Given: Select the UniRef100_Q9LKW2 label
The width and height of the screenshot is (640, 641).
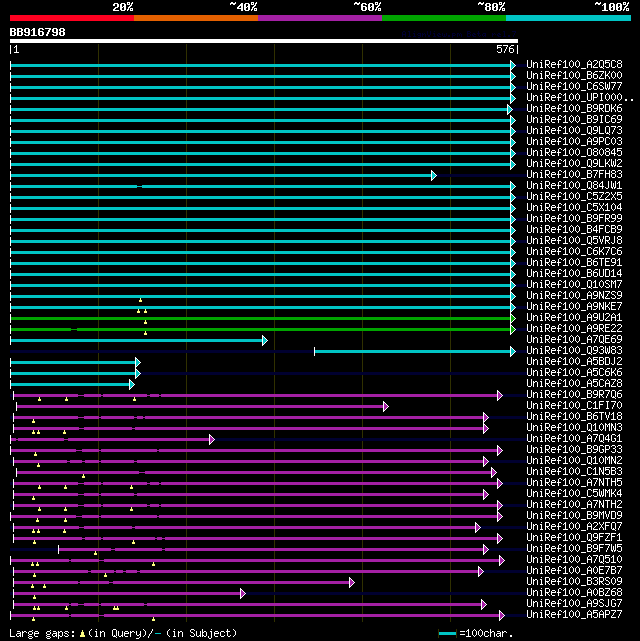Looking at the screenshot, I should click(x=574, y=164).
